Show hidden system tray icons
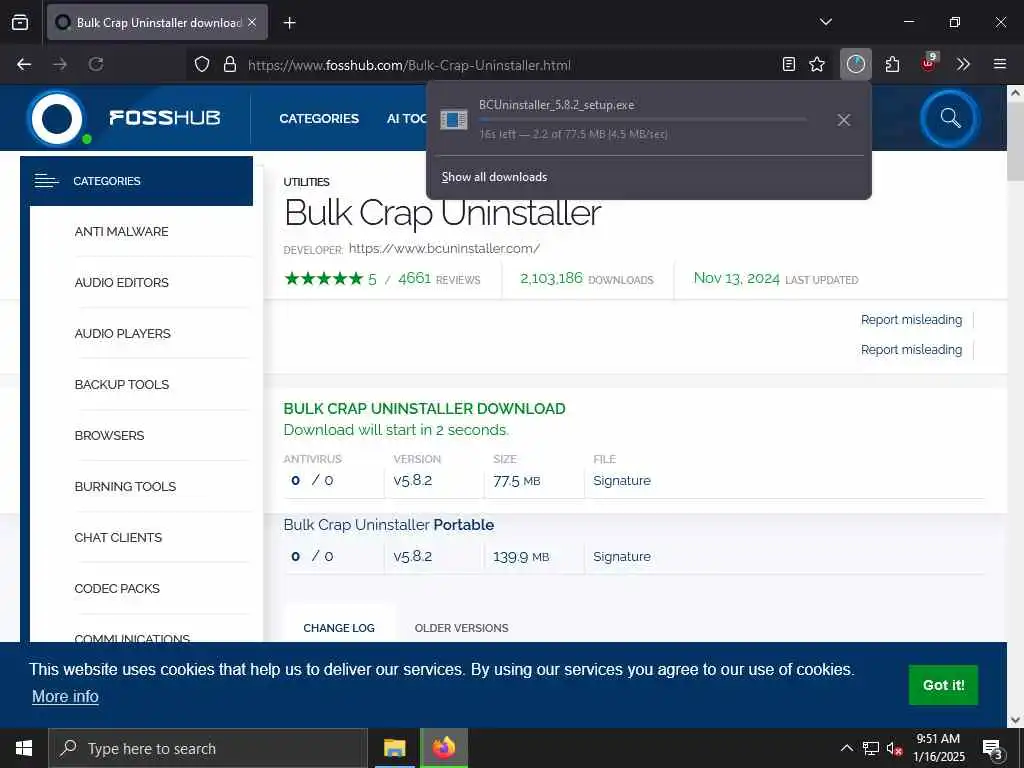This screenshot has height=768, width=1024. [846, 748]
